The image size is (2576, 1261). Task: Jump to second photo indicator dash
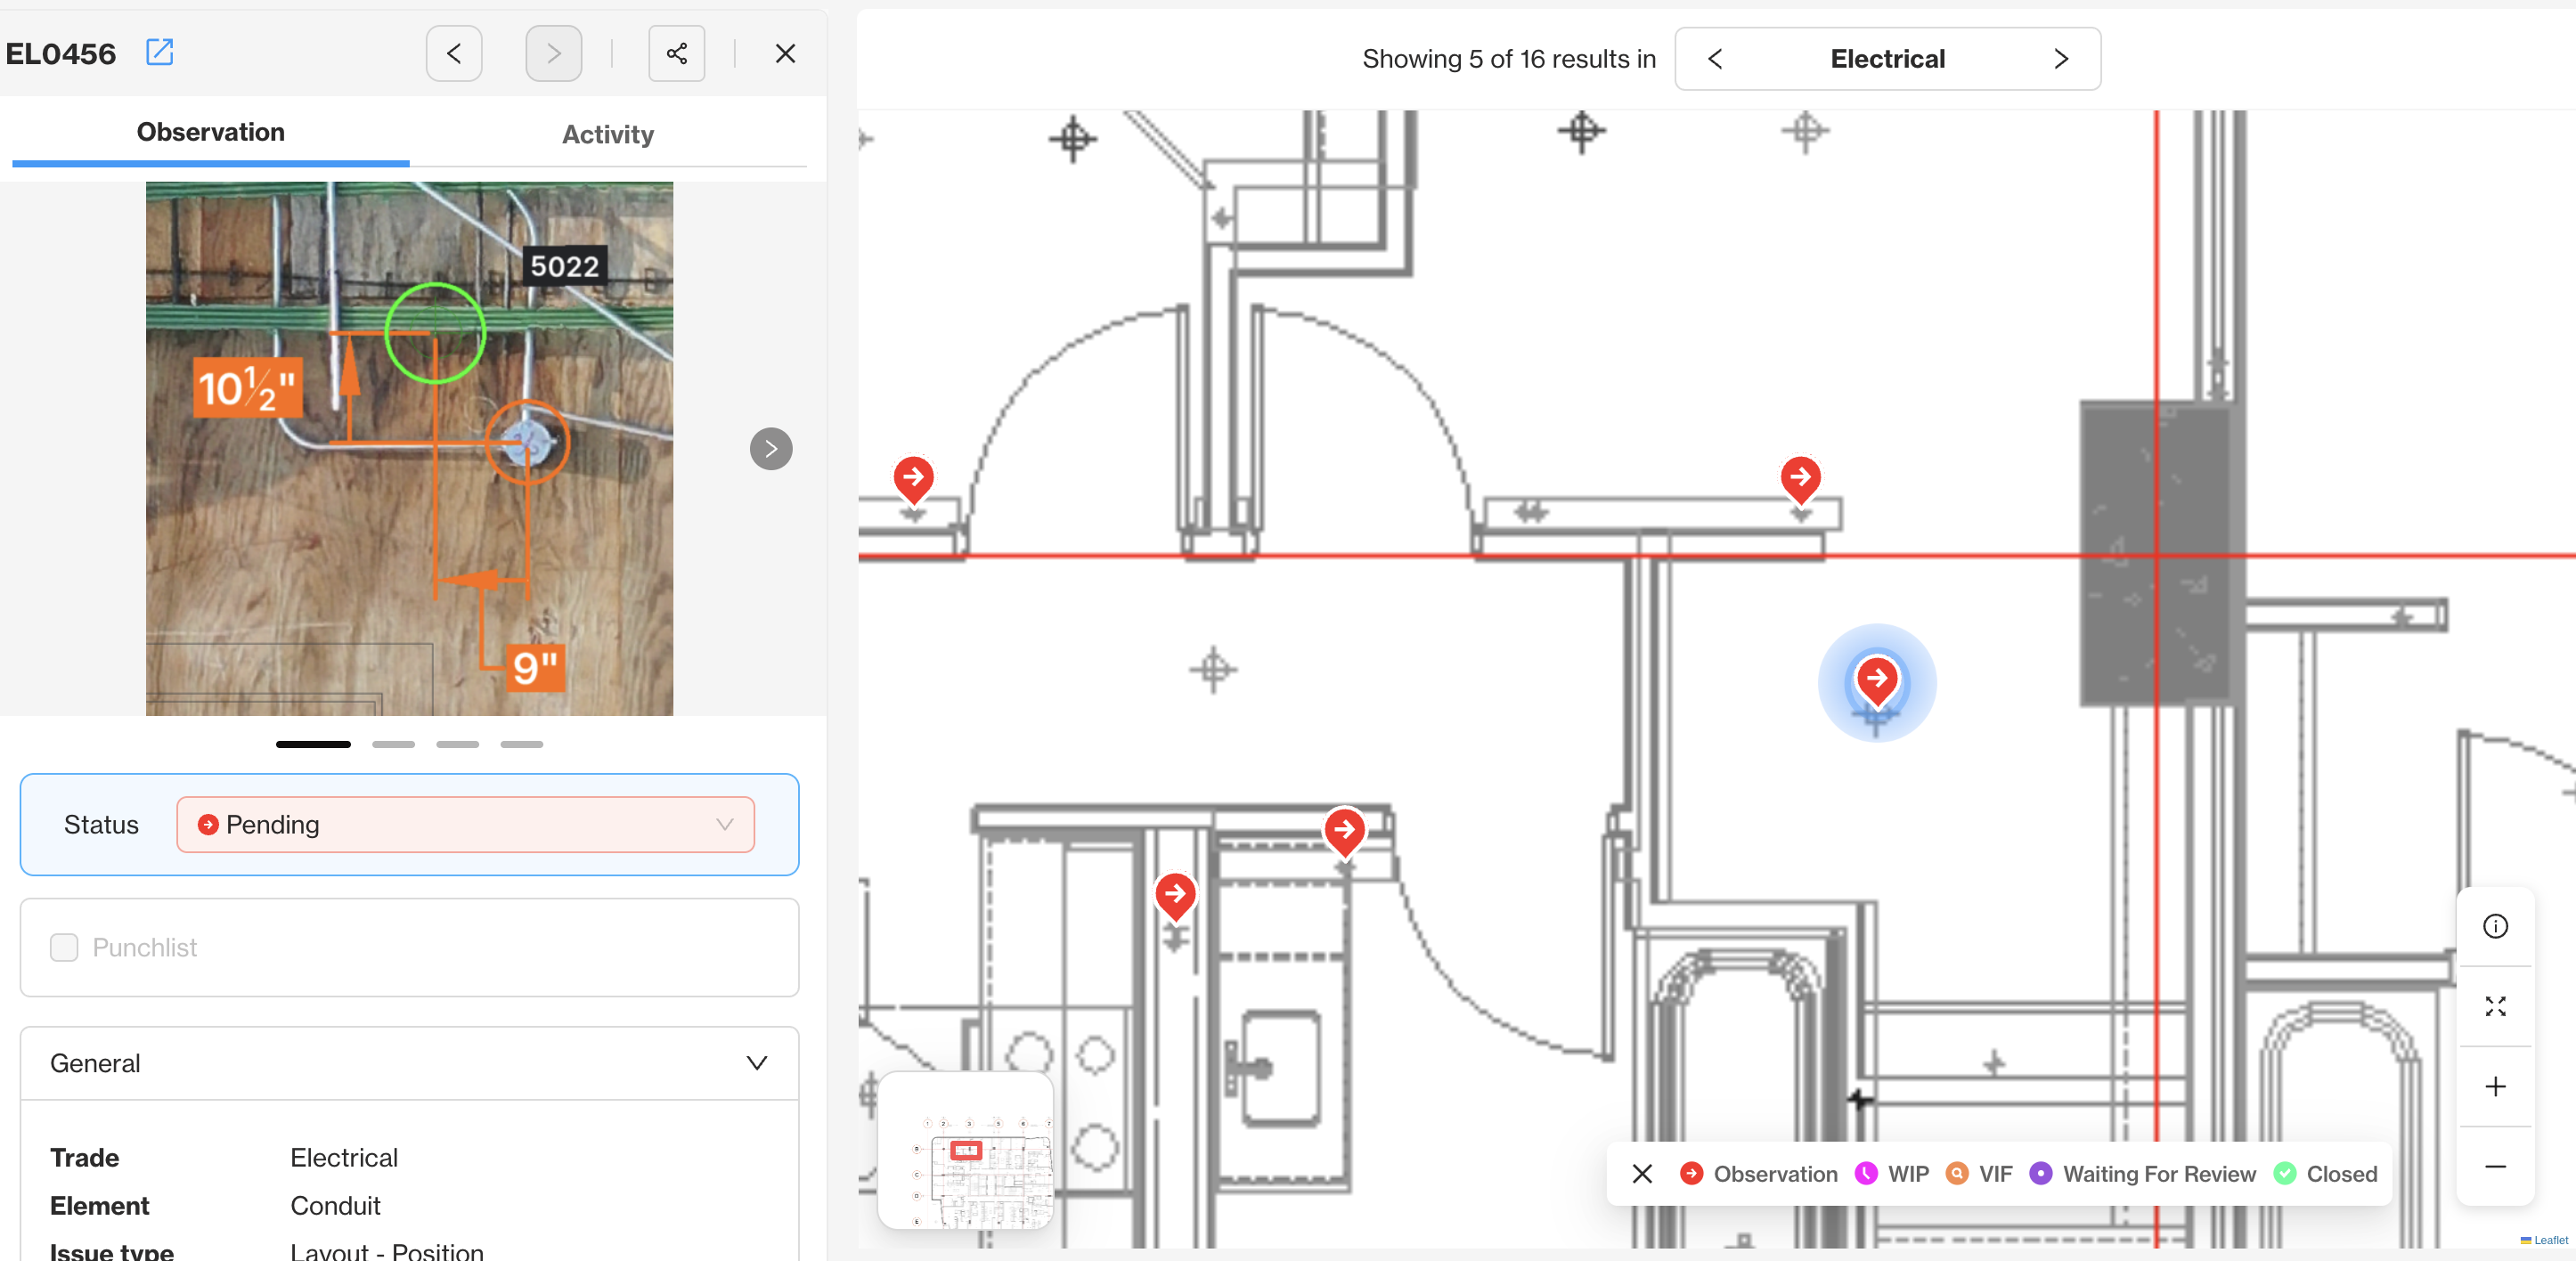tap(393, 744)
